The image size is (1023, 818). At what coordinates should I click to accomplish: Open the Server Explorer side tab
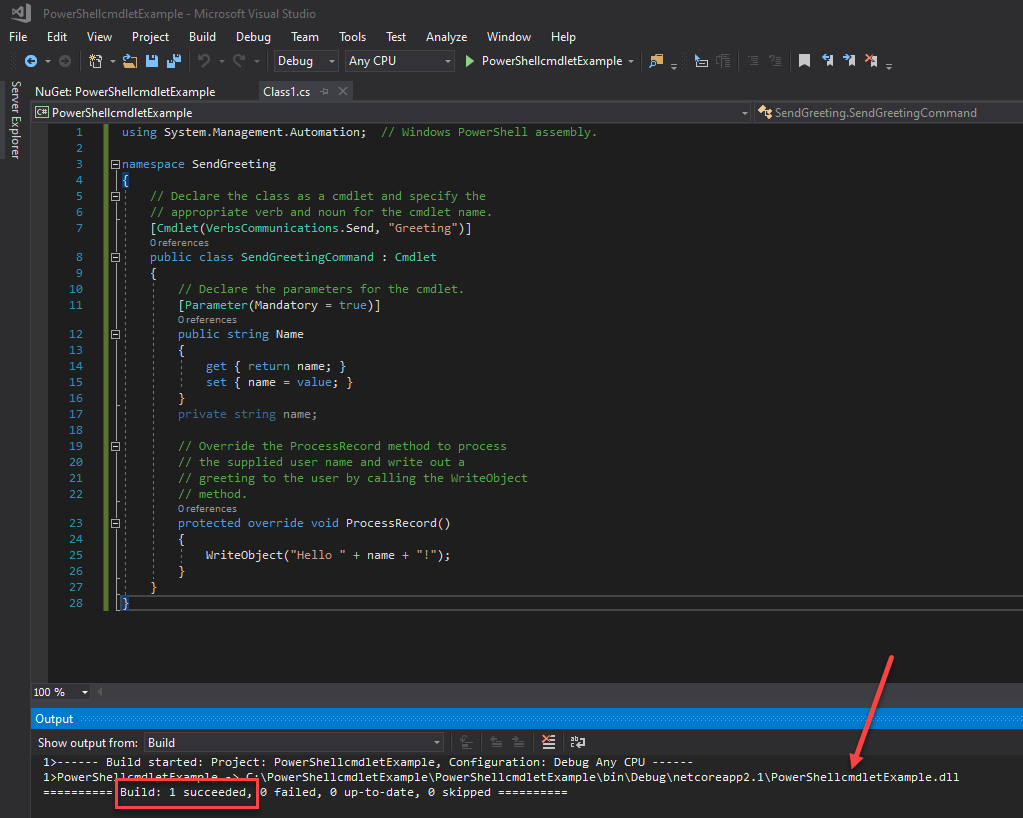16,120
